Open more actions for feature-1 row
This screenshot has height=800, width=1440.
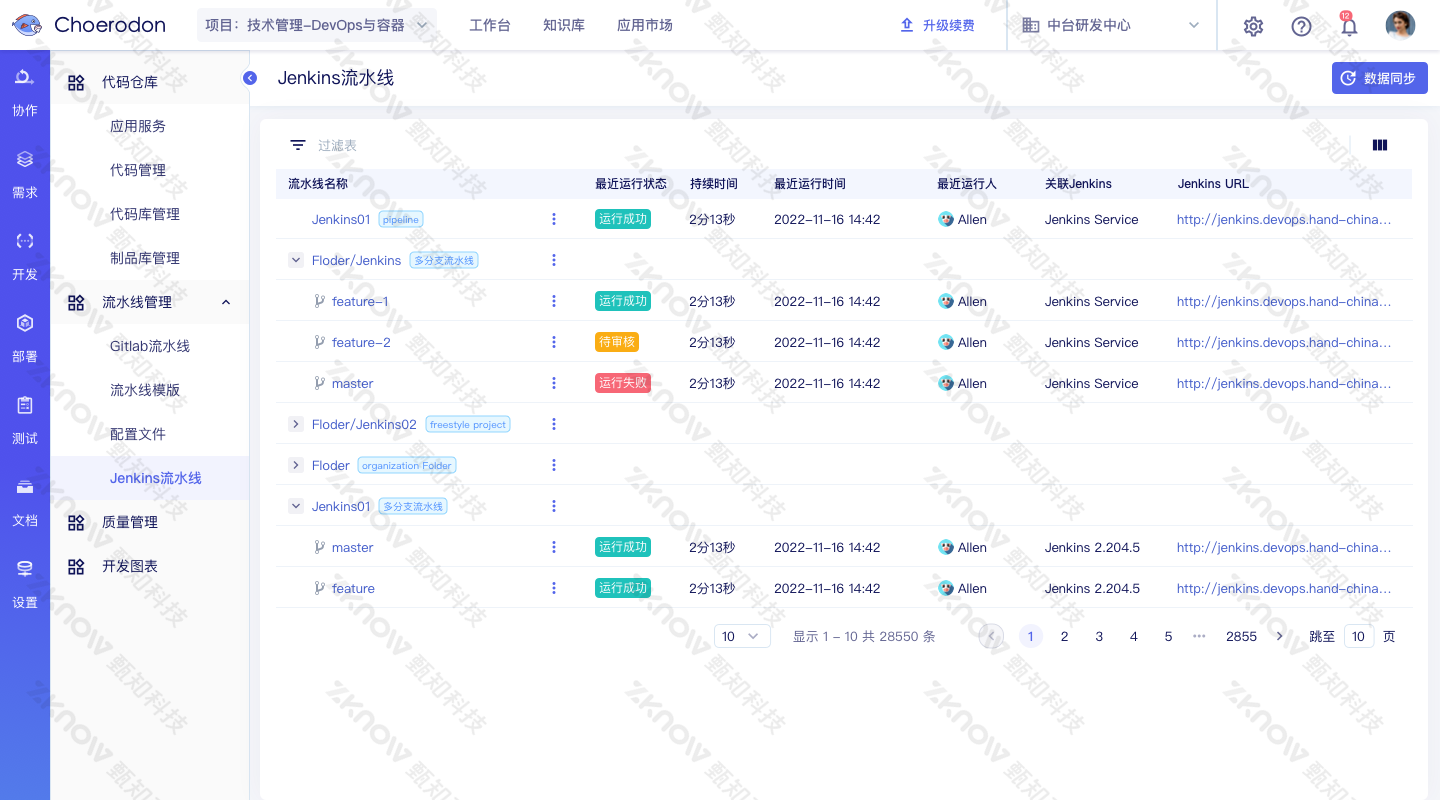tap(554, 301)
